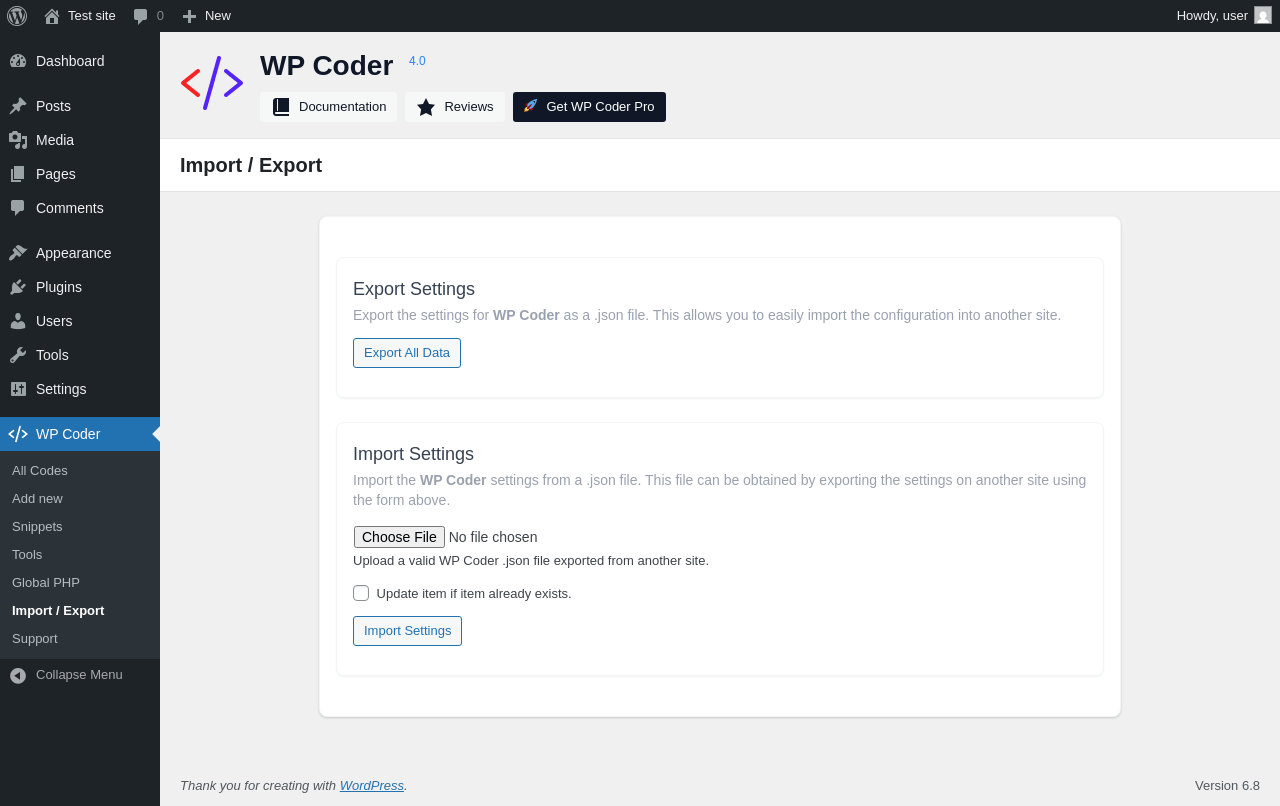Click the Comments icon in sidebar
Screen dimensions: 1280x806
(x=18, y=208)
